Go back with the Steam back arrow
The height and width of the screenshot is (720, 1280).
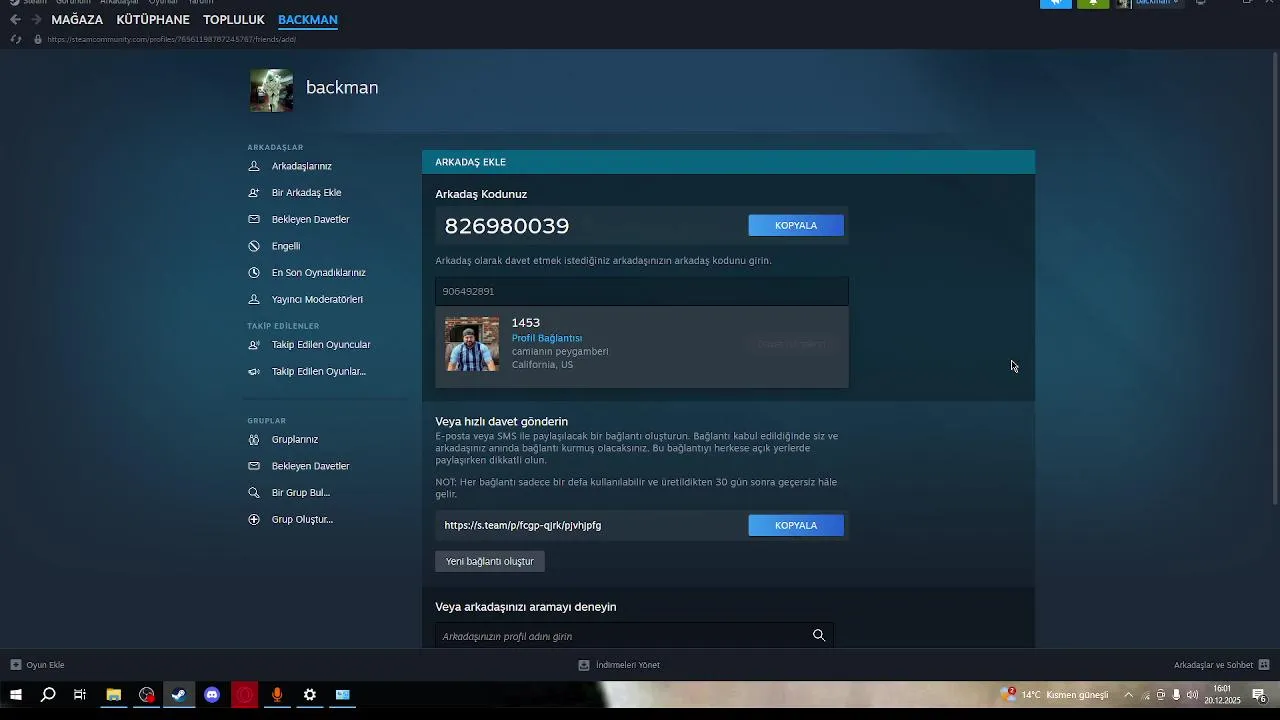[15, 19]
